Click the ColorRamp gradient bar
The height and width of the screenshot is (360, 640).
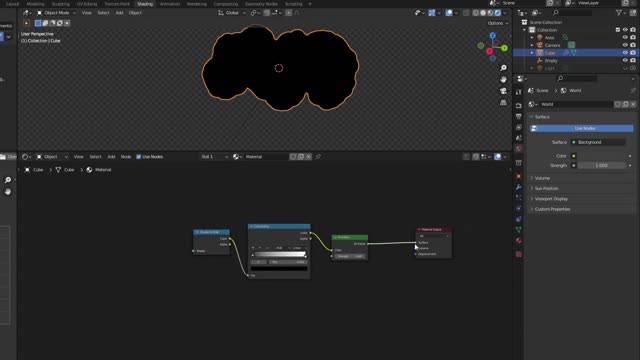[x=280, y=255]
